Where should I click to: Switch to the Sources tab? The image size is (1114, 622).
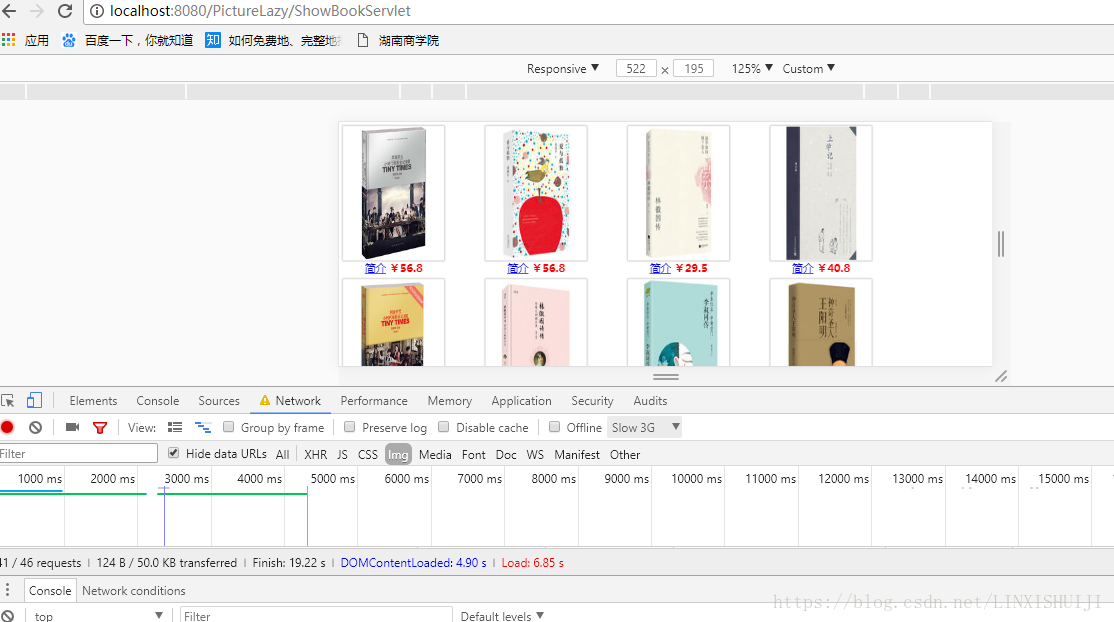(219, 401)
